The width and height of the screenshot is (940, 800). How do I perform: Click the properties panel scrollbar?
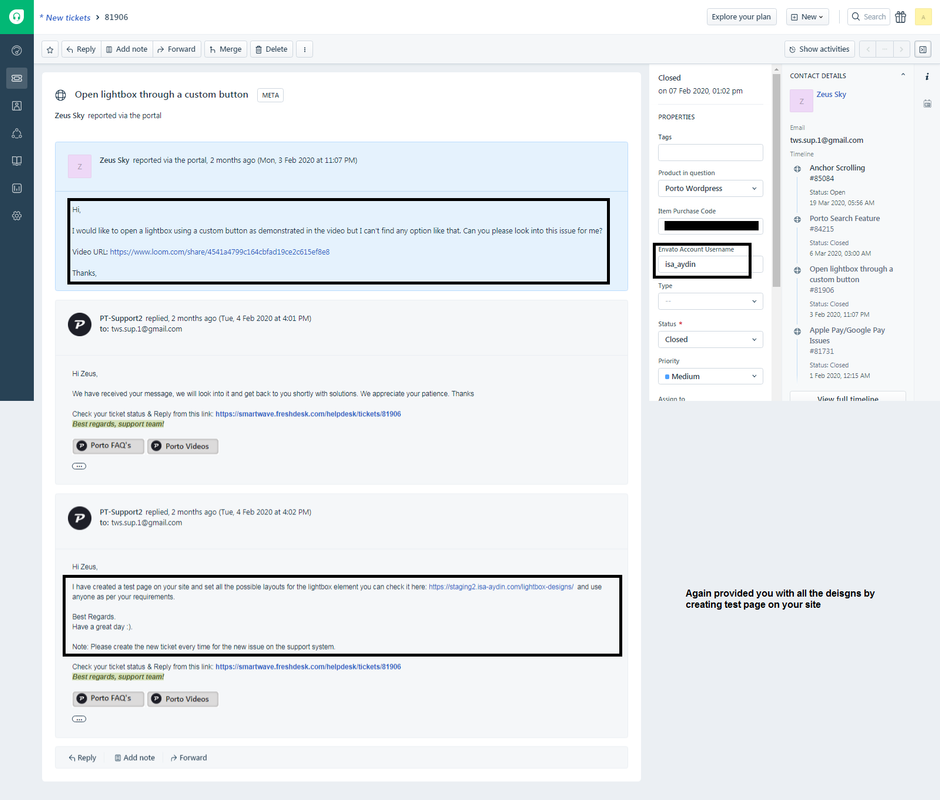[776, 180]
